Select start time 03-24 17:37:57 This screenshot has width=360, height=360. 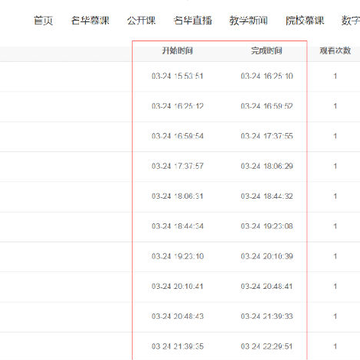177,166
